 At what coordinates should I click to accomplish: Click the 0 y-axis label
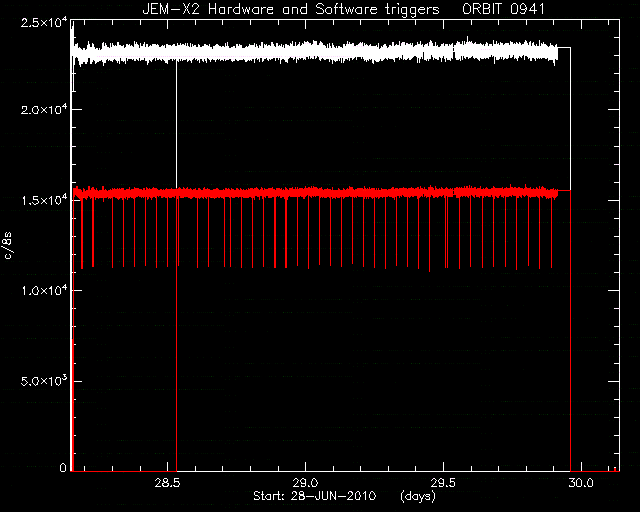click(63, 467)
